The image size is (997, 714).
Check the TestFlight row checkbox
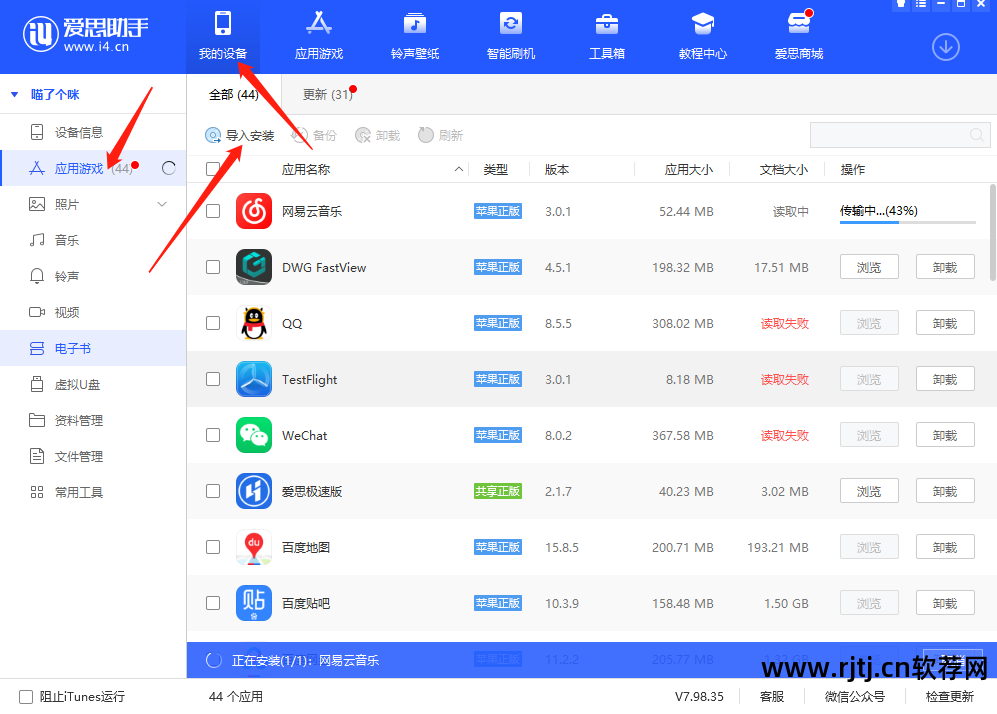coord(213,379)
